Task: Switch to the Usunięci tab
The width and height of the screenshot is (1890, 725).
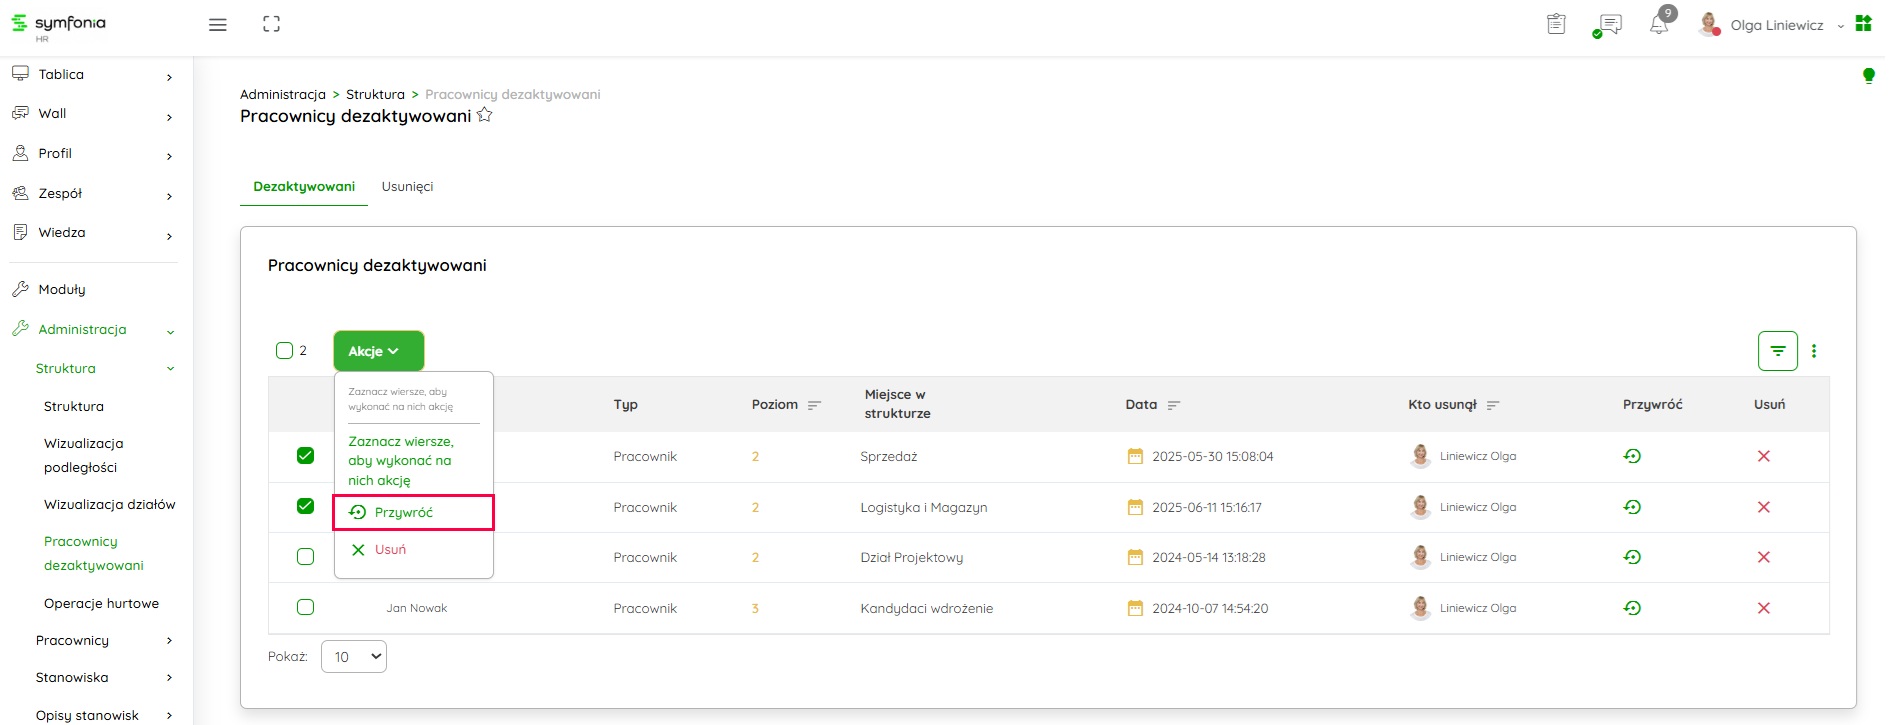Action: pos(407,187)
